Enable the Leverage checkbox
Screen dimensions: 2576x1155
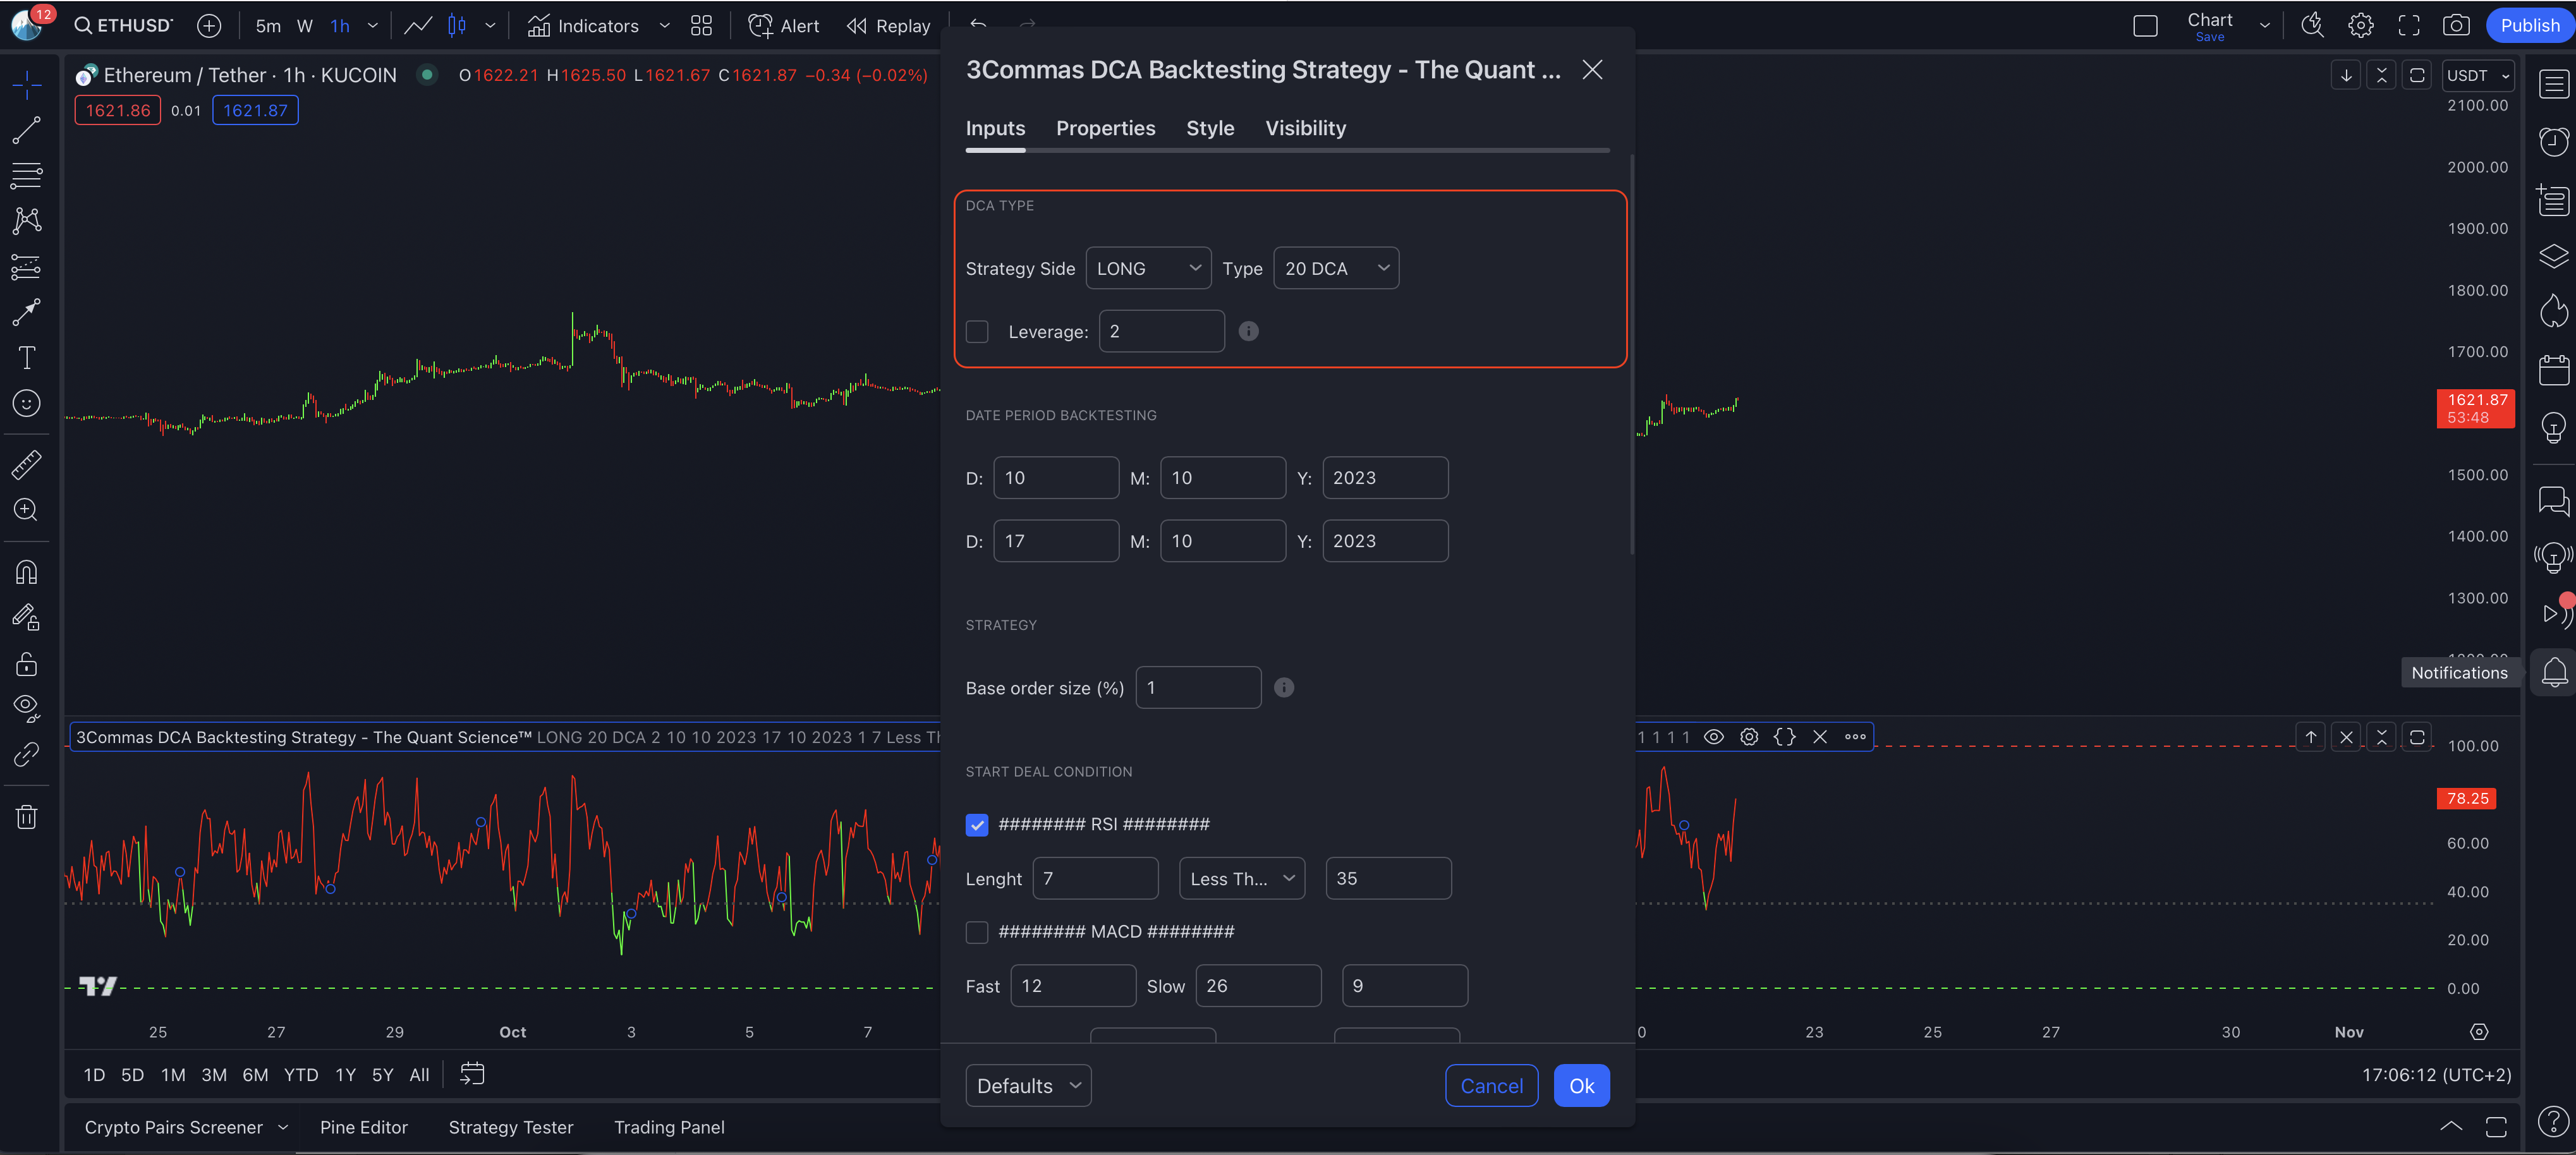[977, 331]
